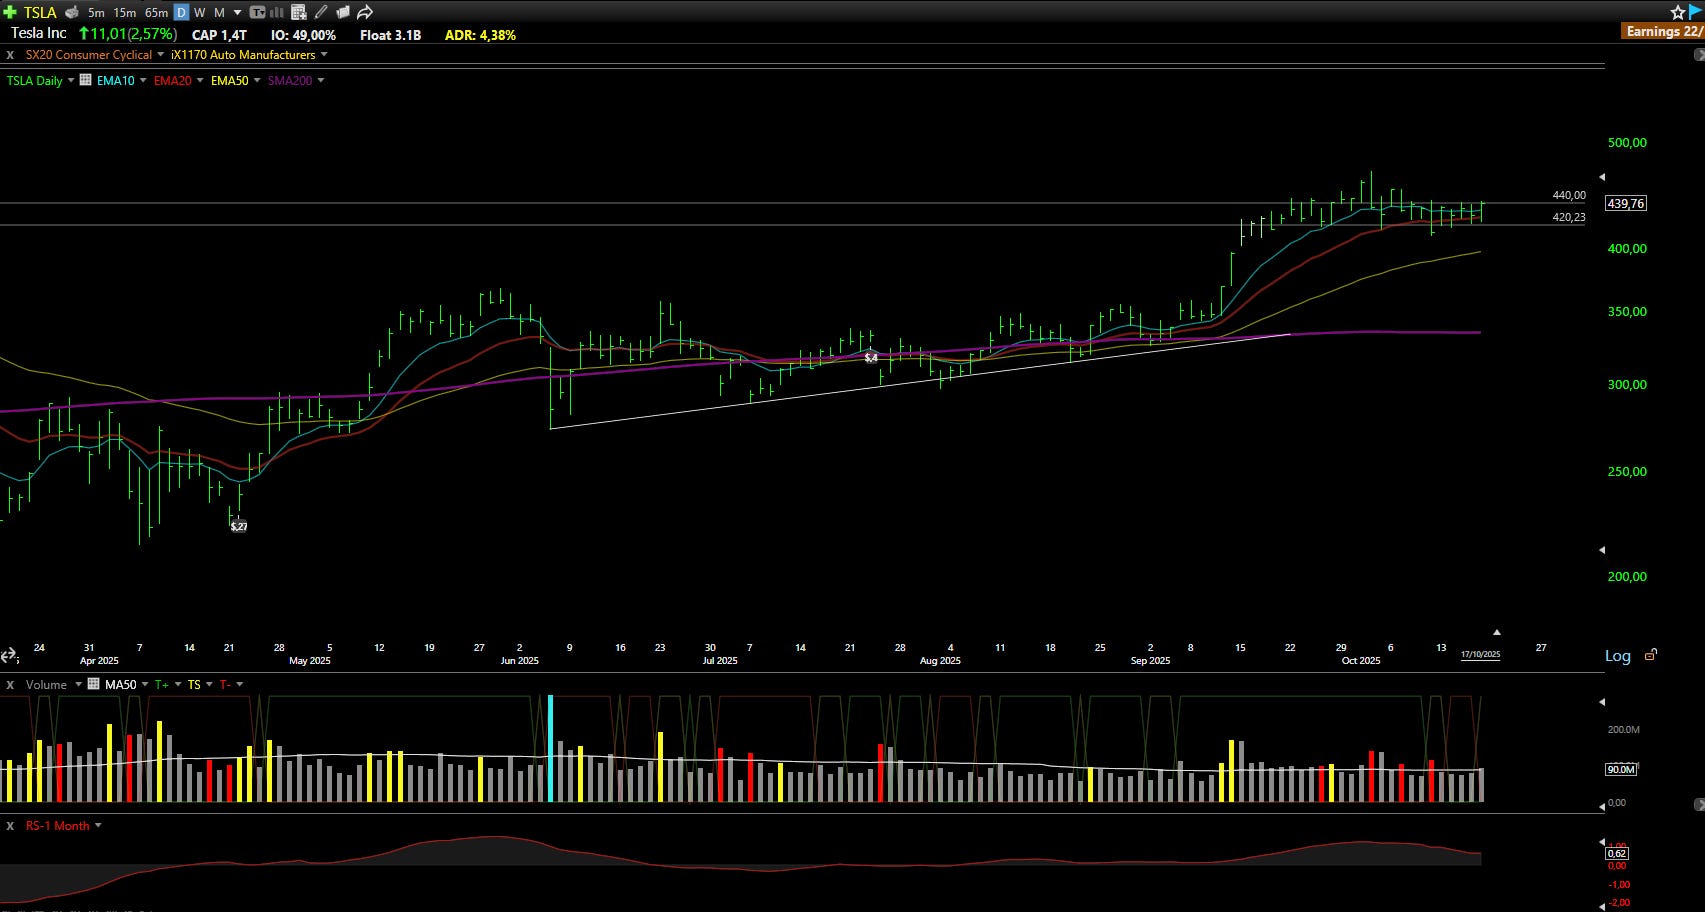This screenshot has height=912, width=1705.
Task: Open price pane grid icon beside TSLA Daily
Action: 86,80
